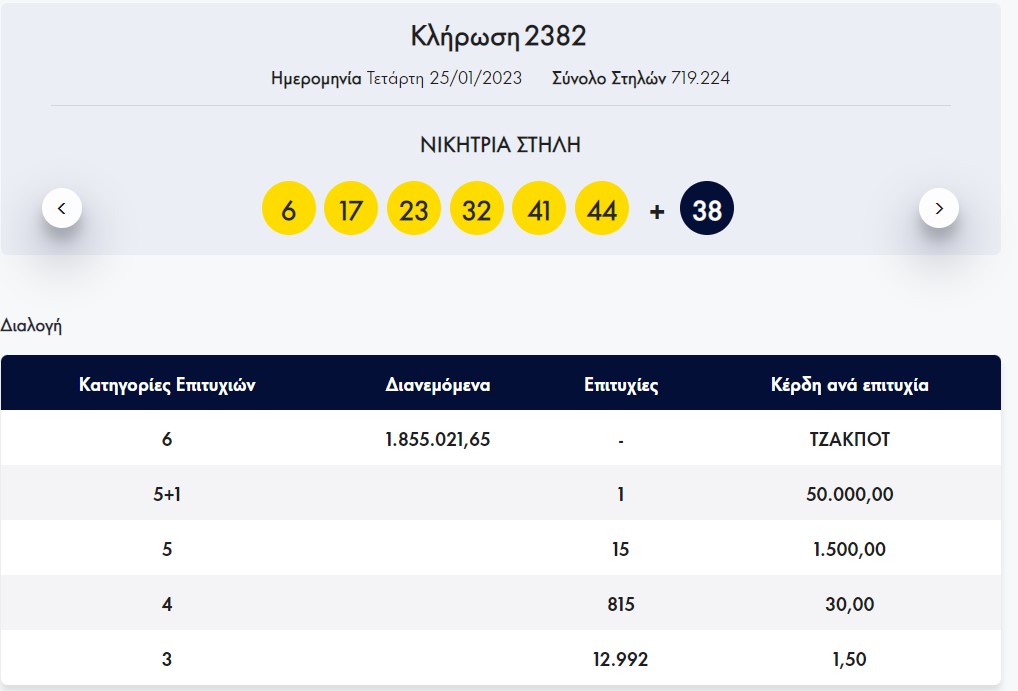
Task: Select yellow winning number ball 23
Action: point(414,208)
